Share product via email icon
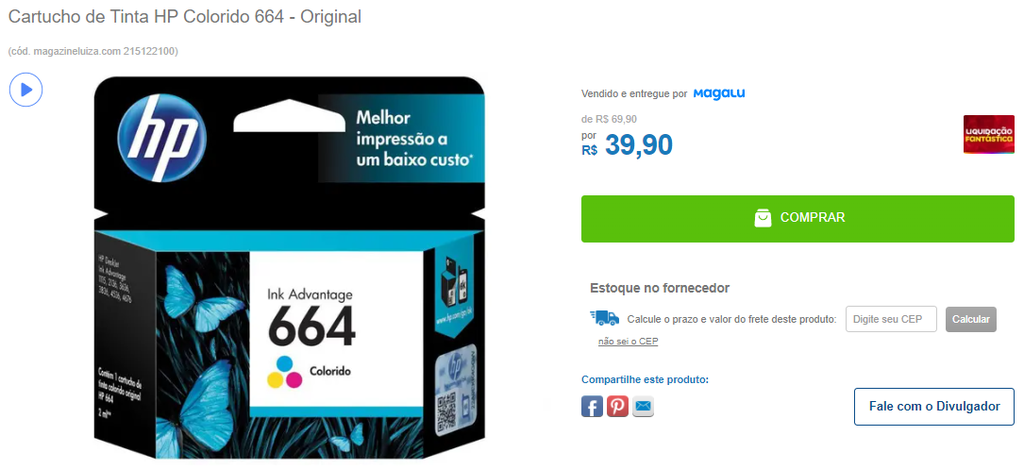1024x469 pixels. click(643, 406)
